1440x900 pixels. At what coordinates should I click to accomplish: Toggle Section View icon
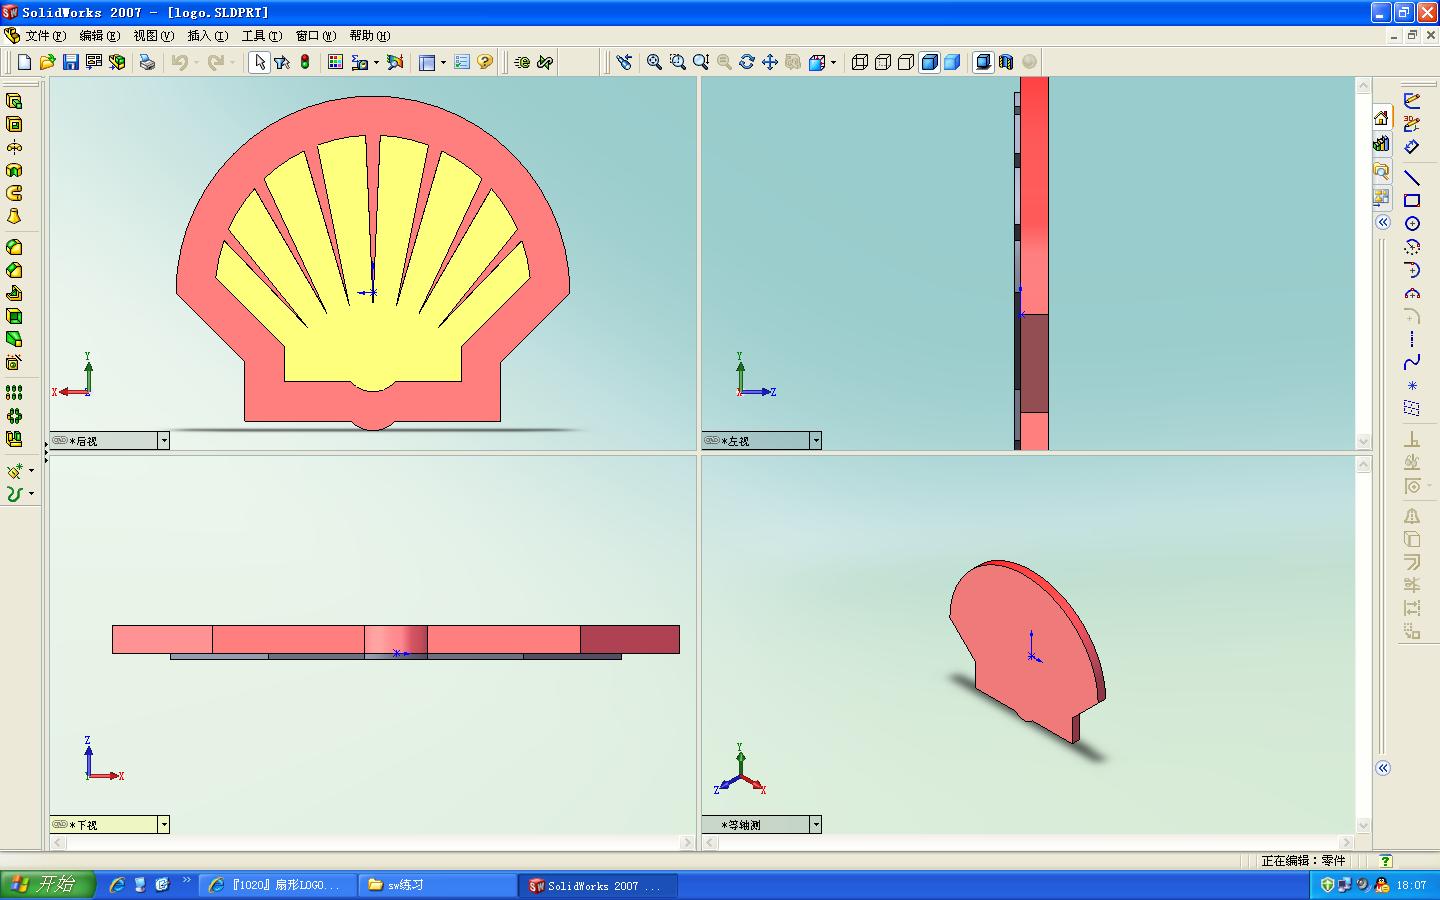(x=1006, y=62)
